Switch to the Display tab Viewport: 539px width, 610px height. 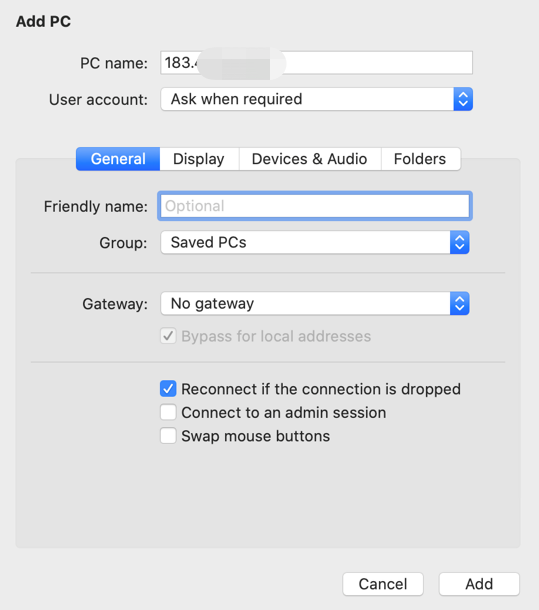(199, 159)
